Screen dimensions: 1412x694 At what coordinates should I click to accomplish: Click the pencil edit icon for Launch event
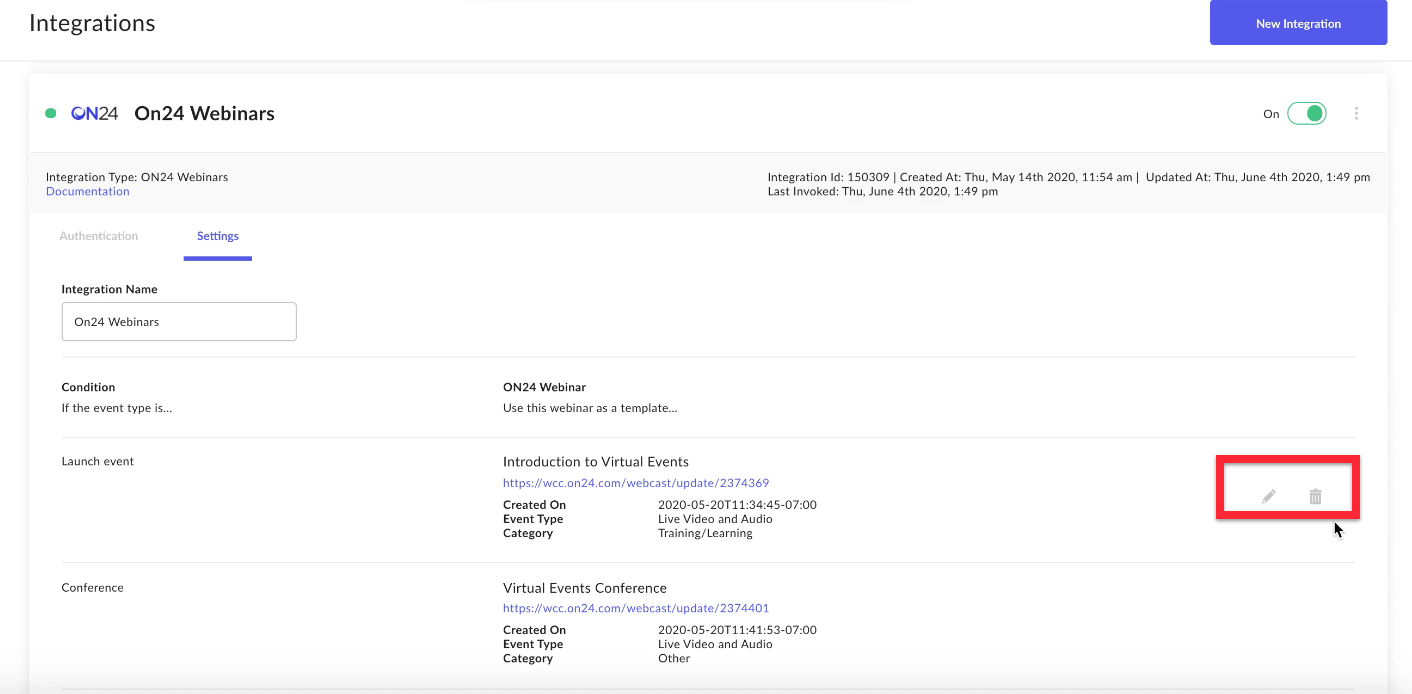coord(1268,496)
